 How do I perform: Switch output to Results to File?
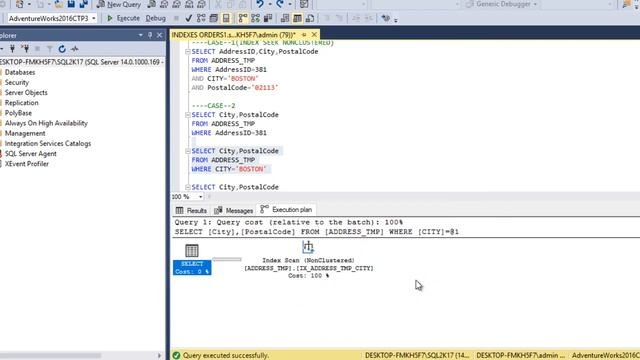click(x=310, y=18)
